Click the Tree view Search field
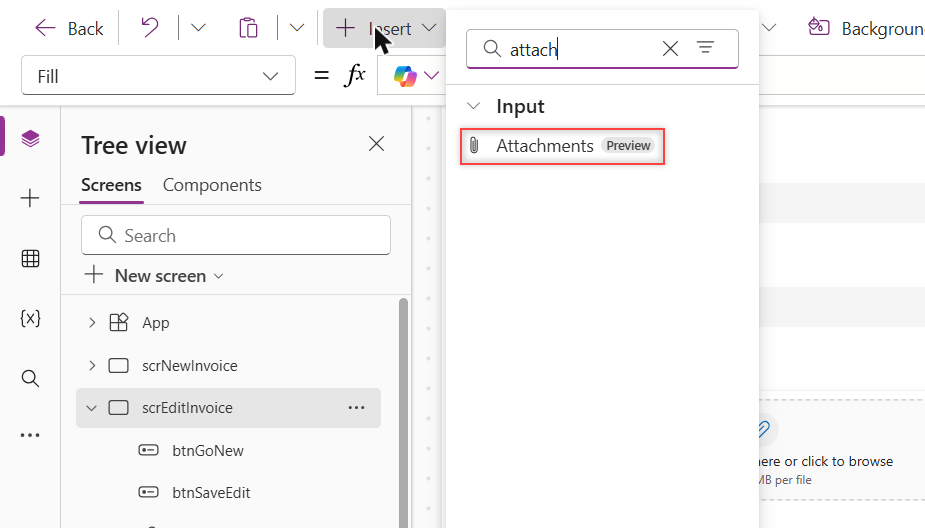This screenshot has height=528, width=925. (x=236, y=235)
